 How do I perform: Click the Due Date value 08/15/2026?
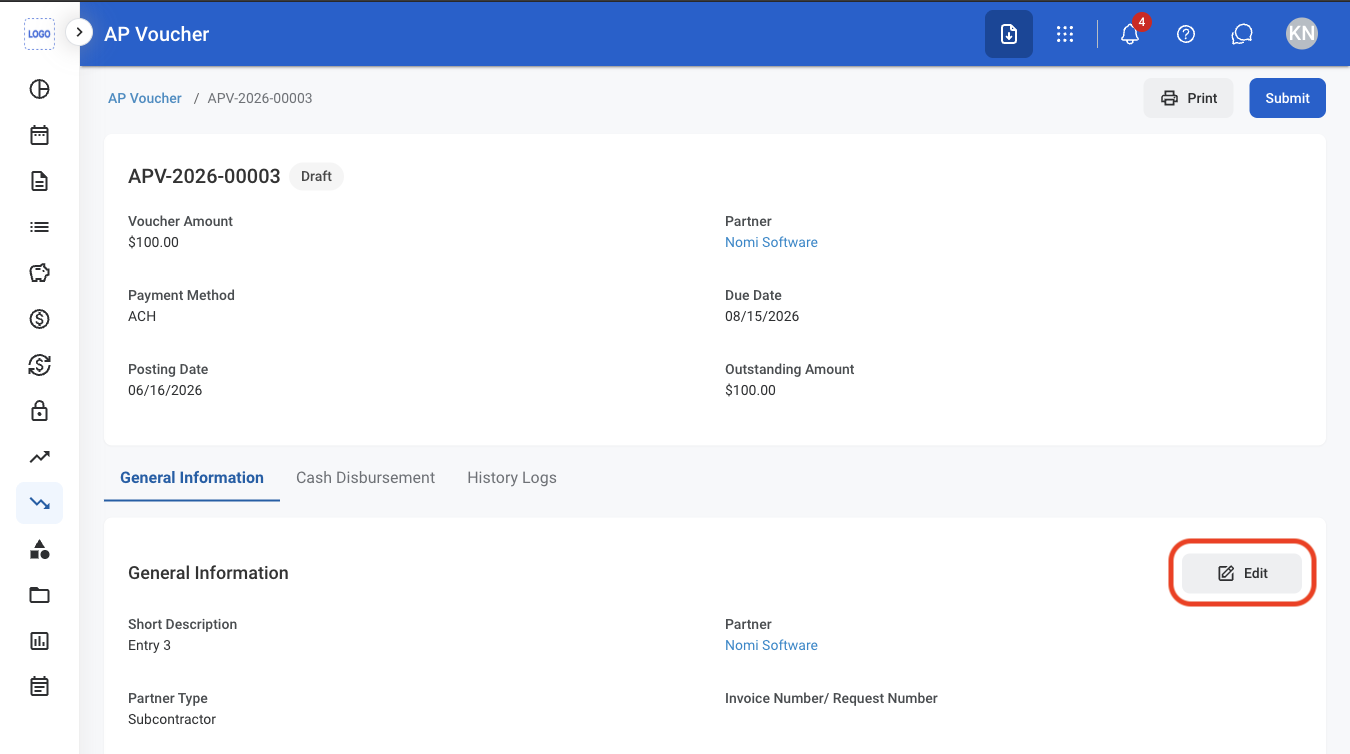[x=762, y=316]
